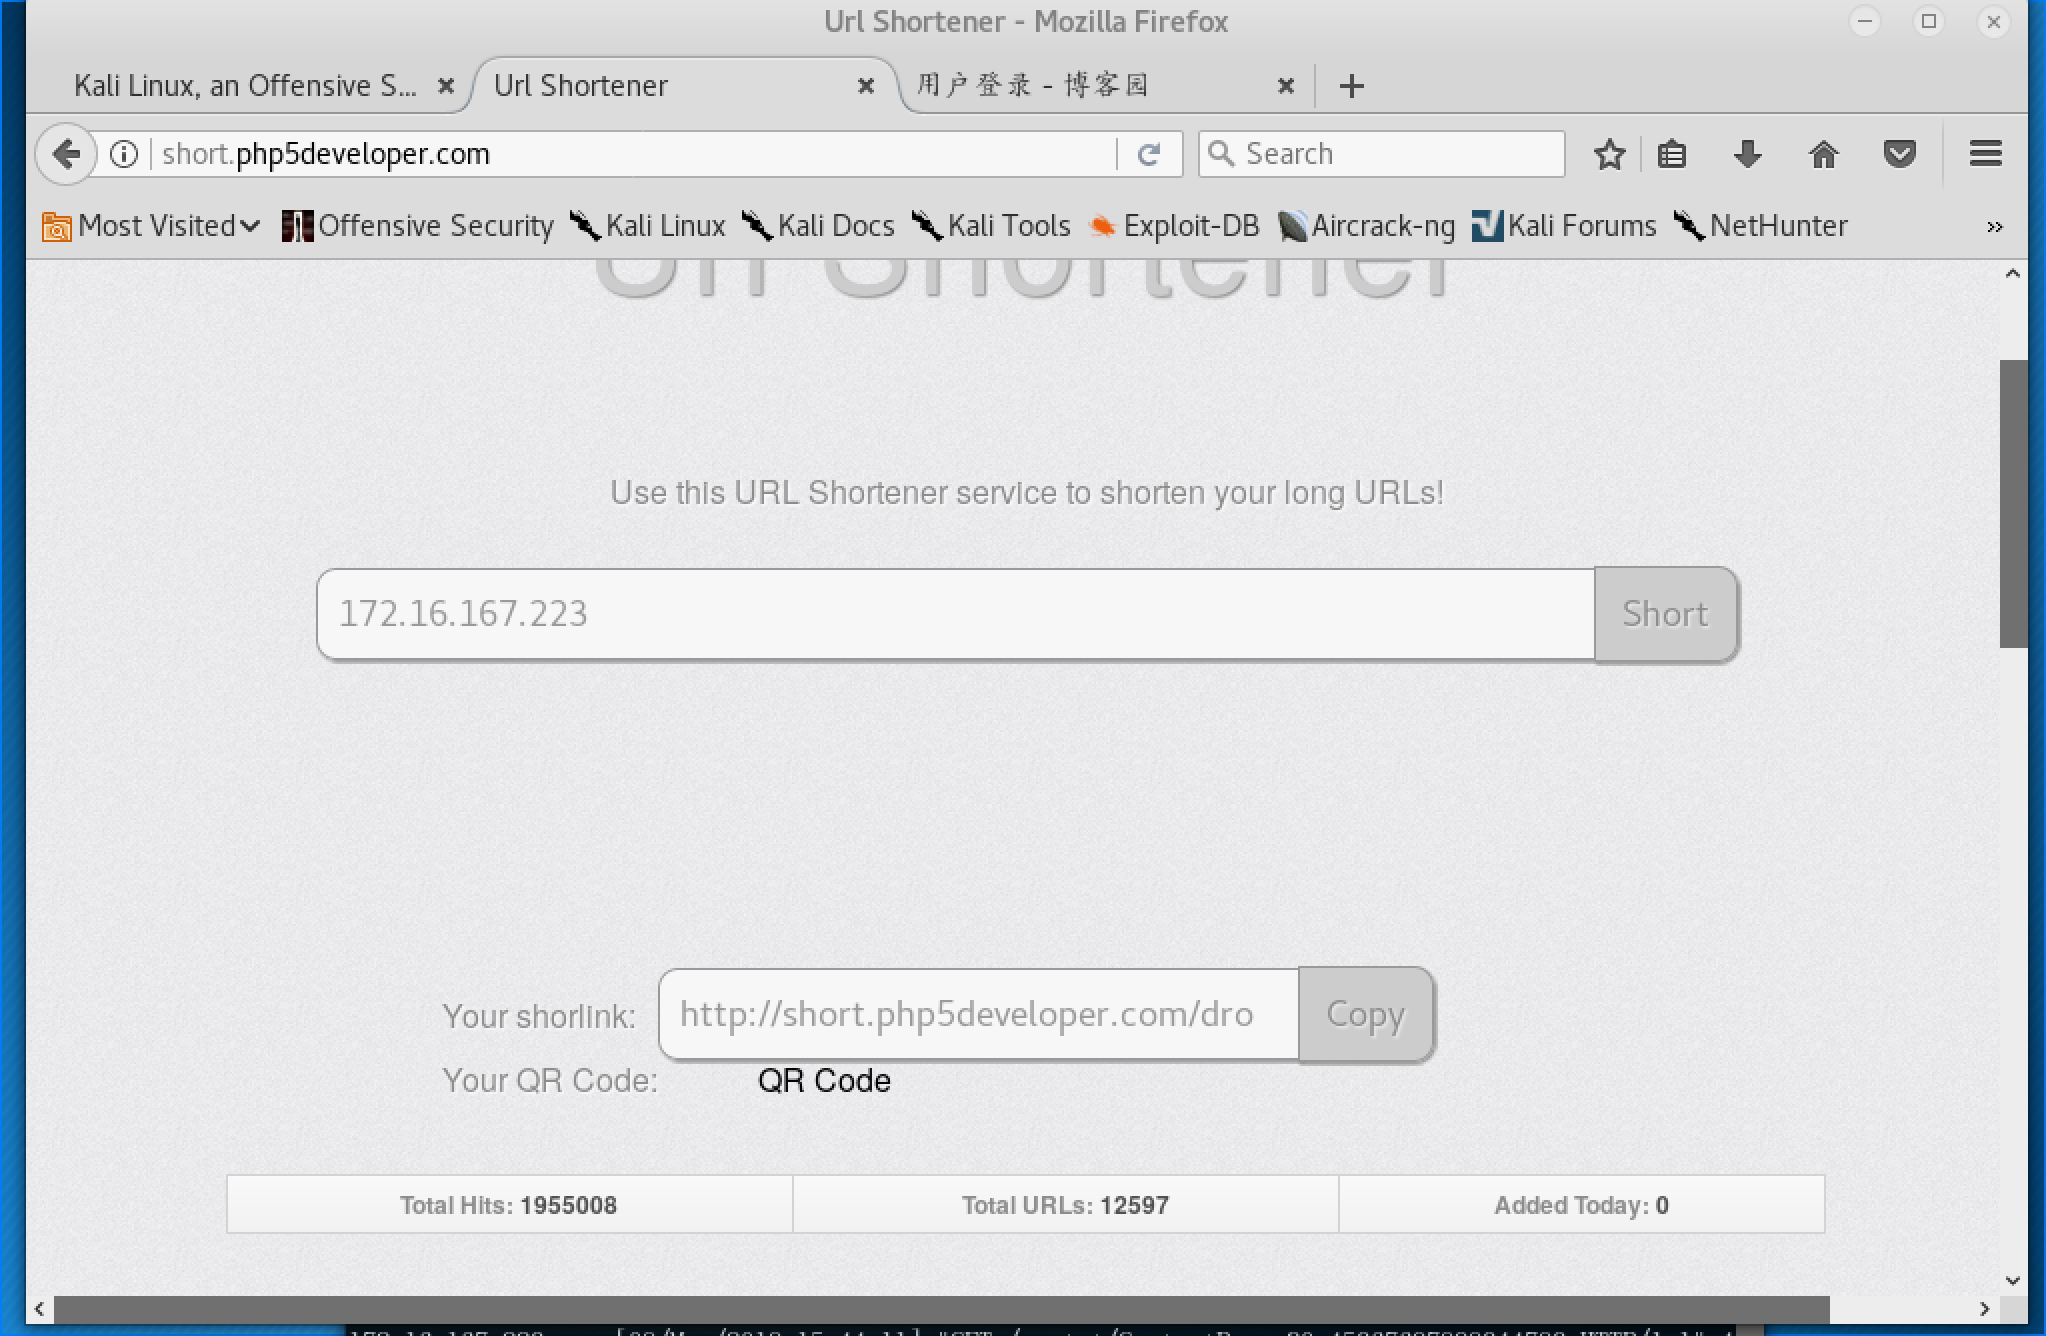
Task: Click the Short button to shorten URL
Action: click(x=1664, y=613)
